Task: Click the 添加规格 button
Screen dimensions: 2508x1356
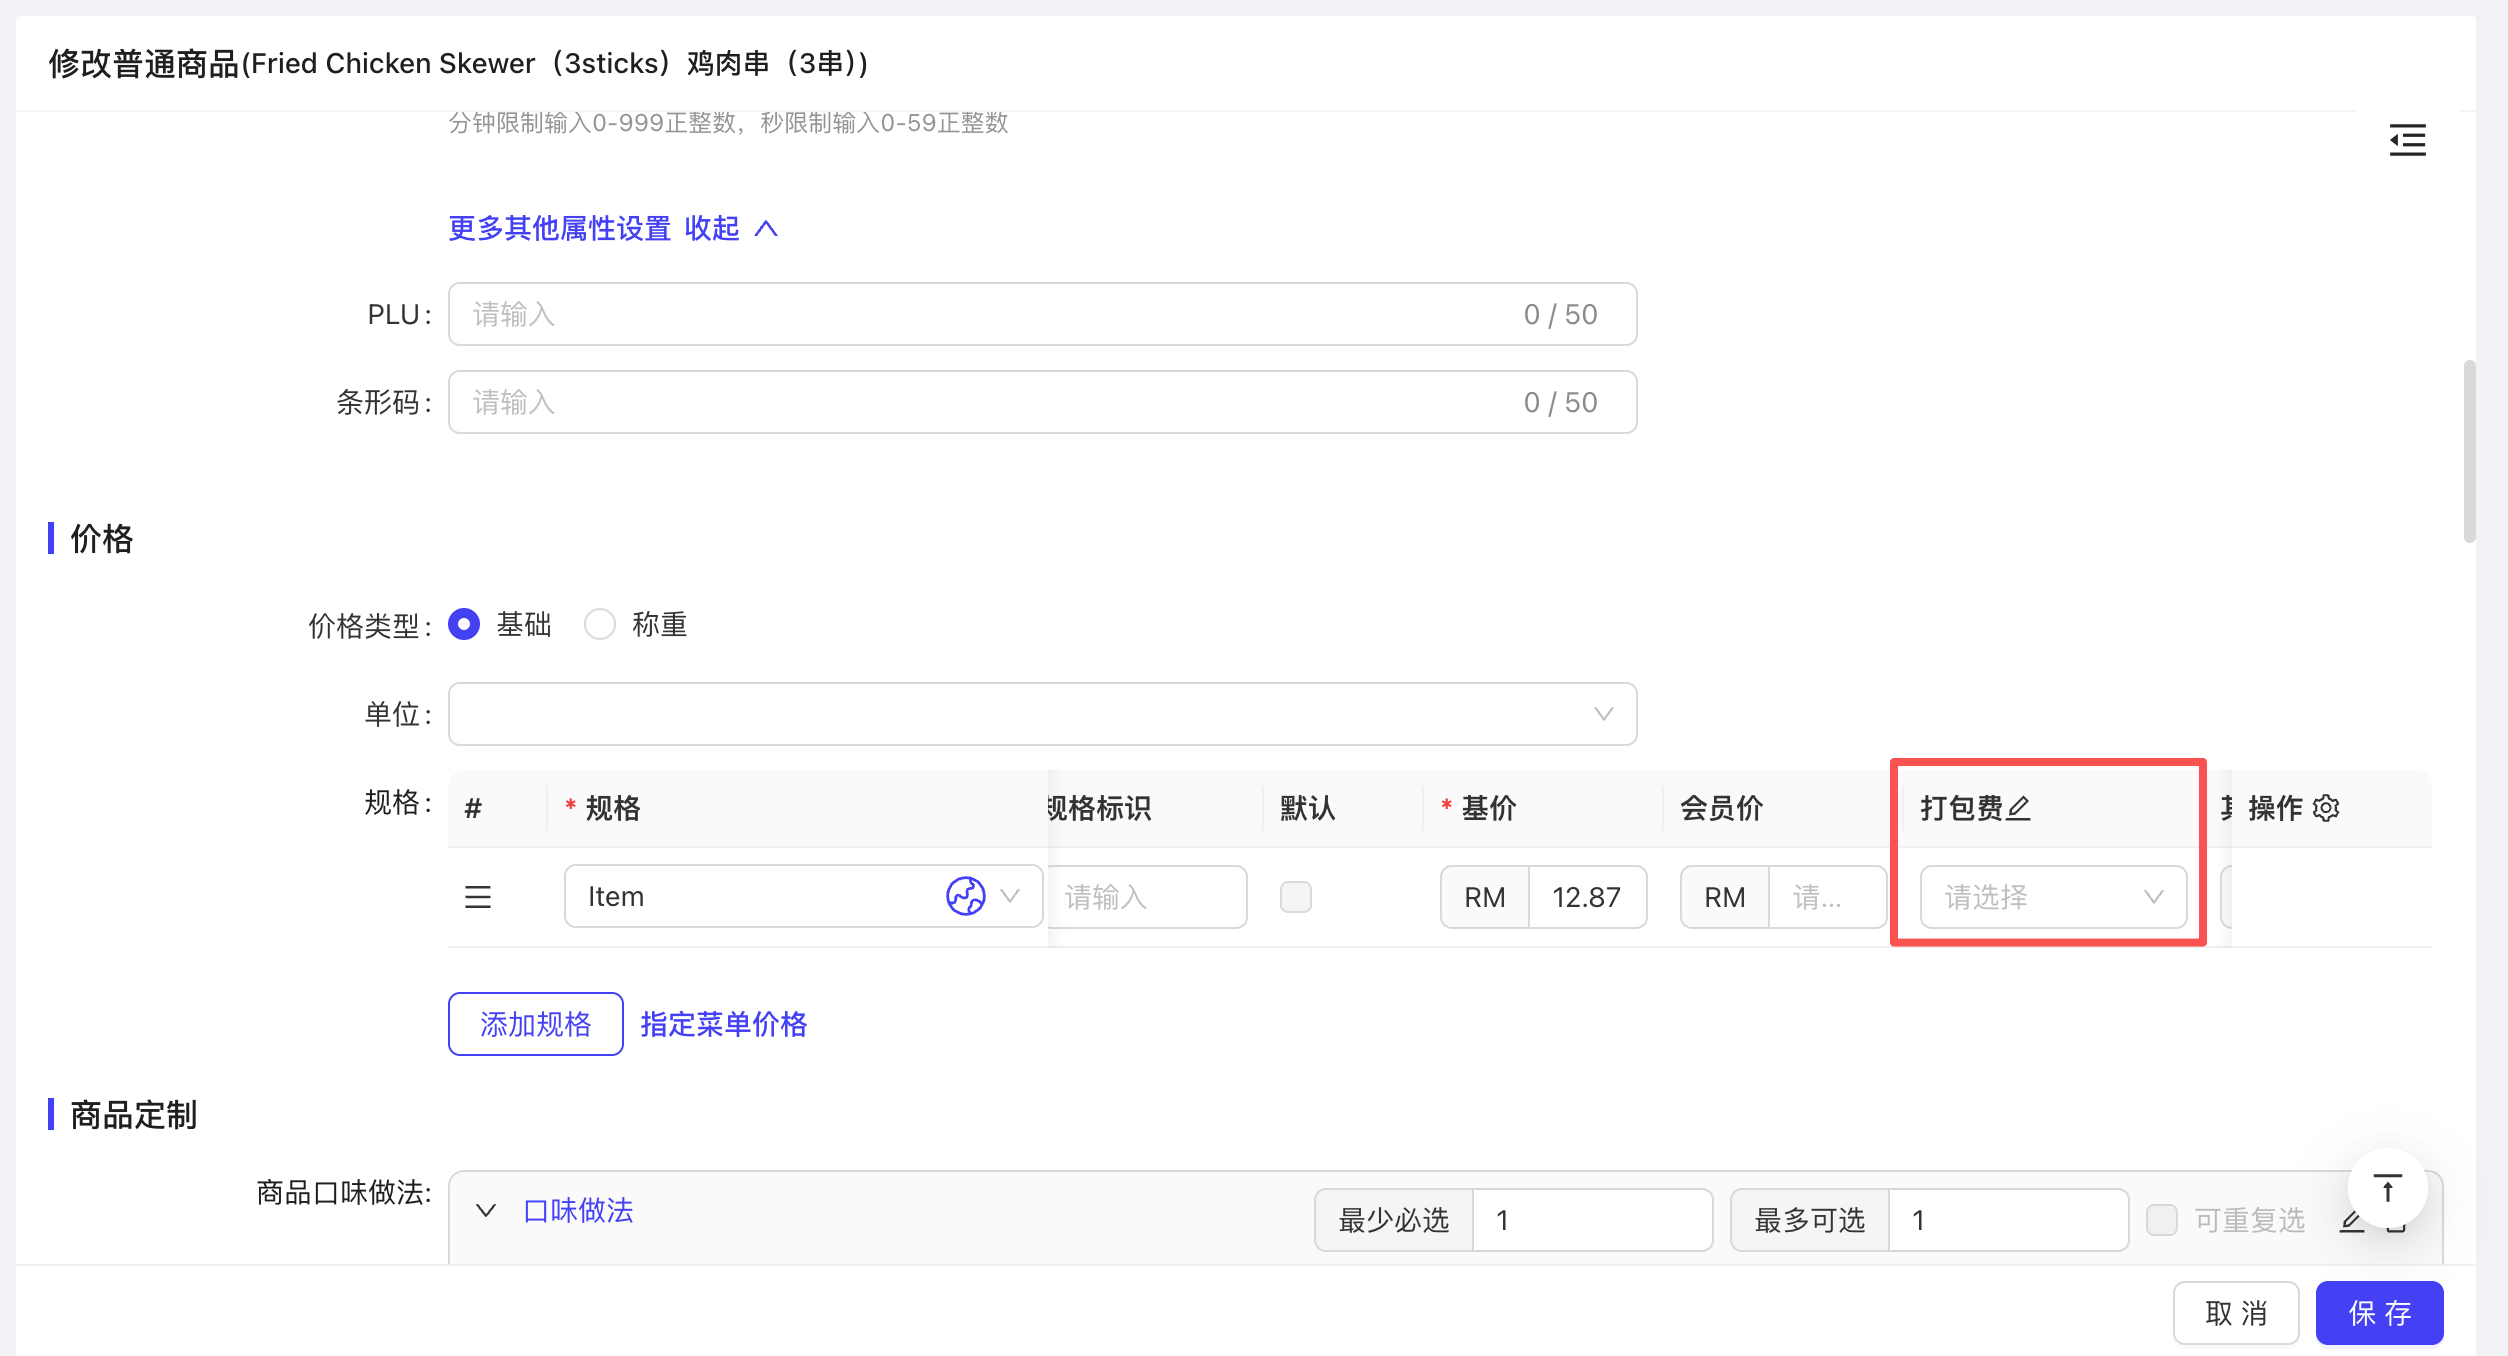Action: (x=535, y=1024)
